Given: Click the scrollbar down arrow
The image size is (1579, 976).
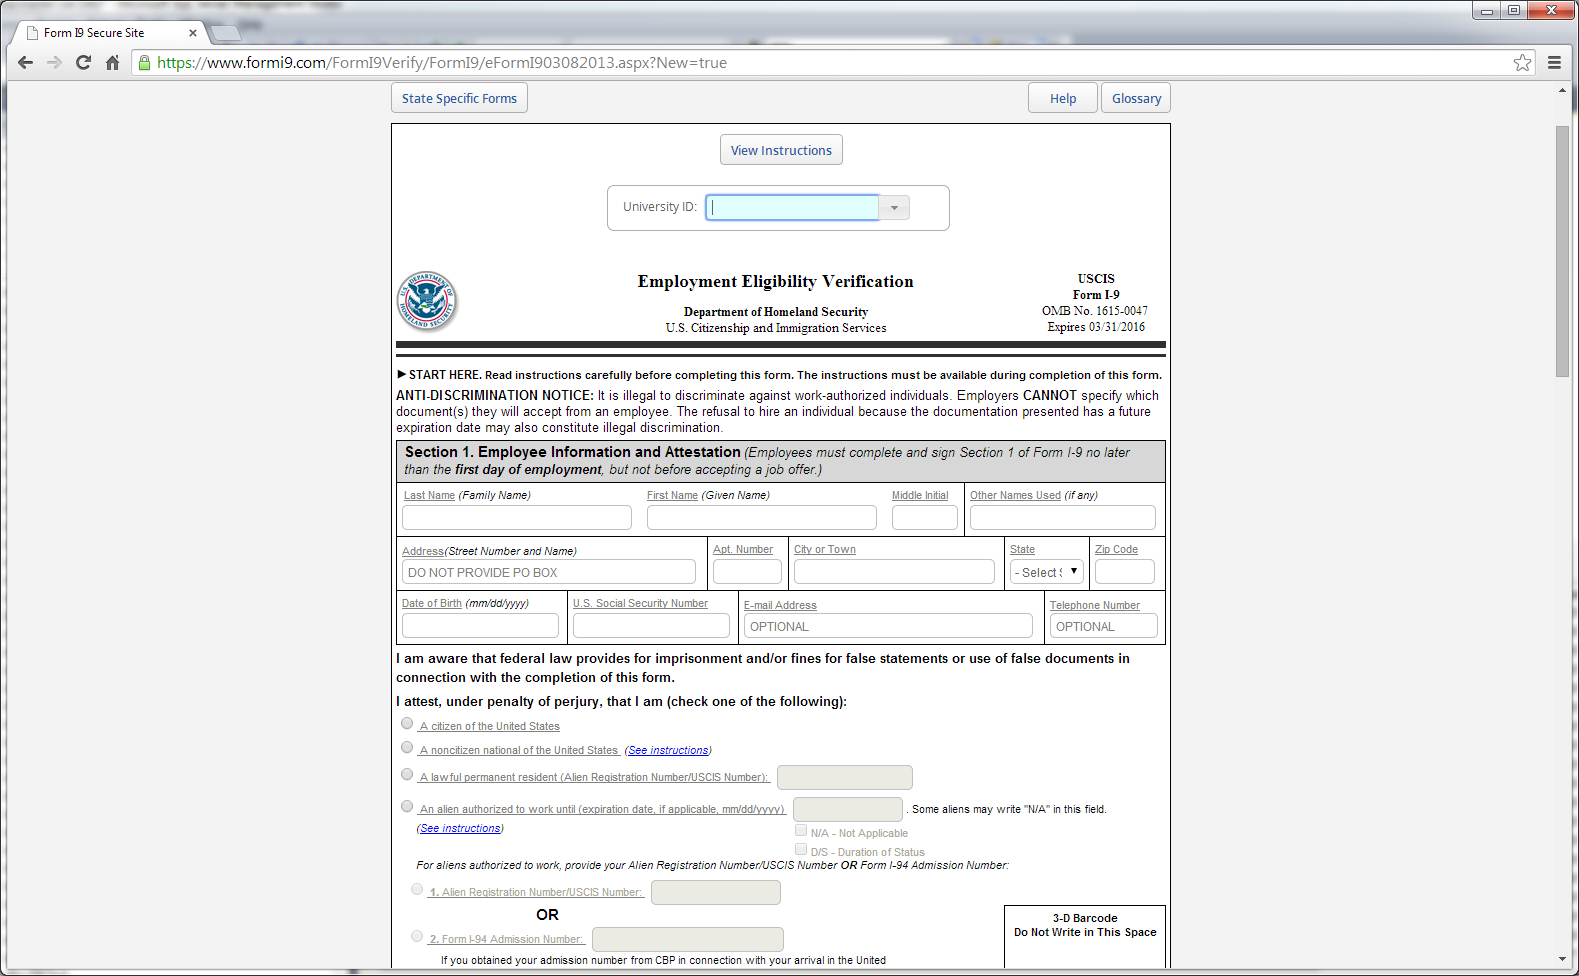Looking at the screenshot, I should pos(1562,959).
